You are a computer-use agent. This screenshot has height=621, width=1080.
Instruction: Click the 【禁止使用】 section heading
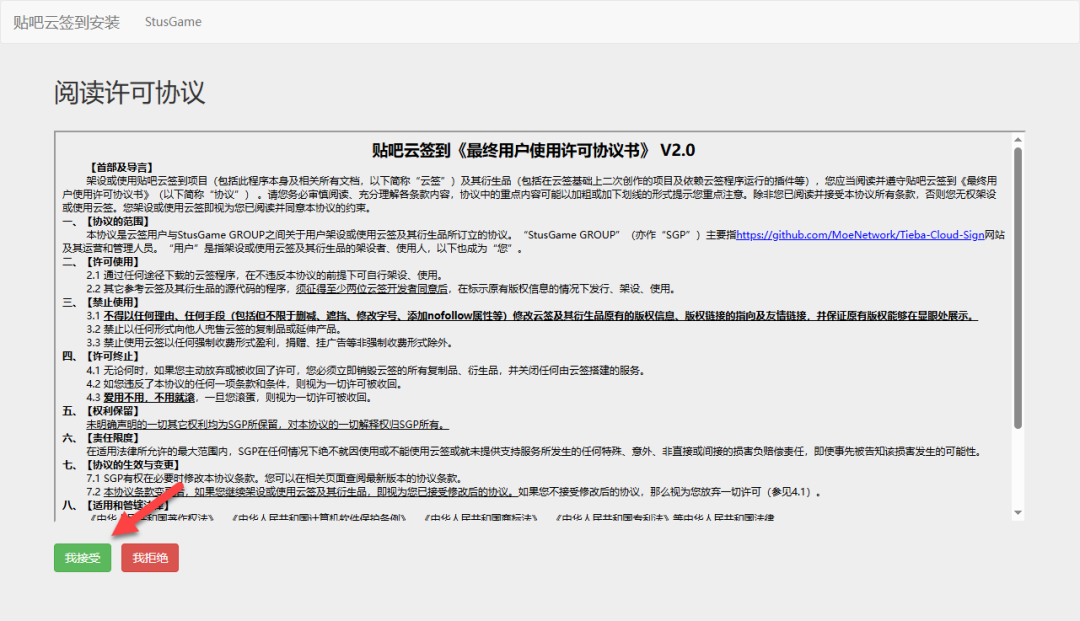pos(115,302)
